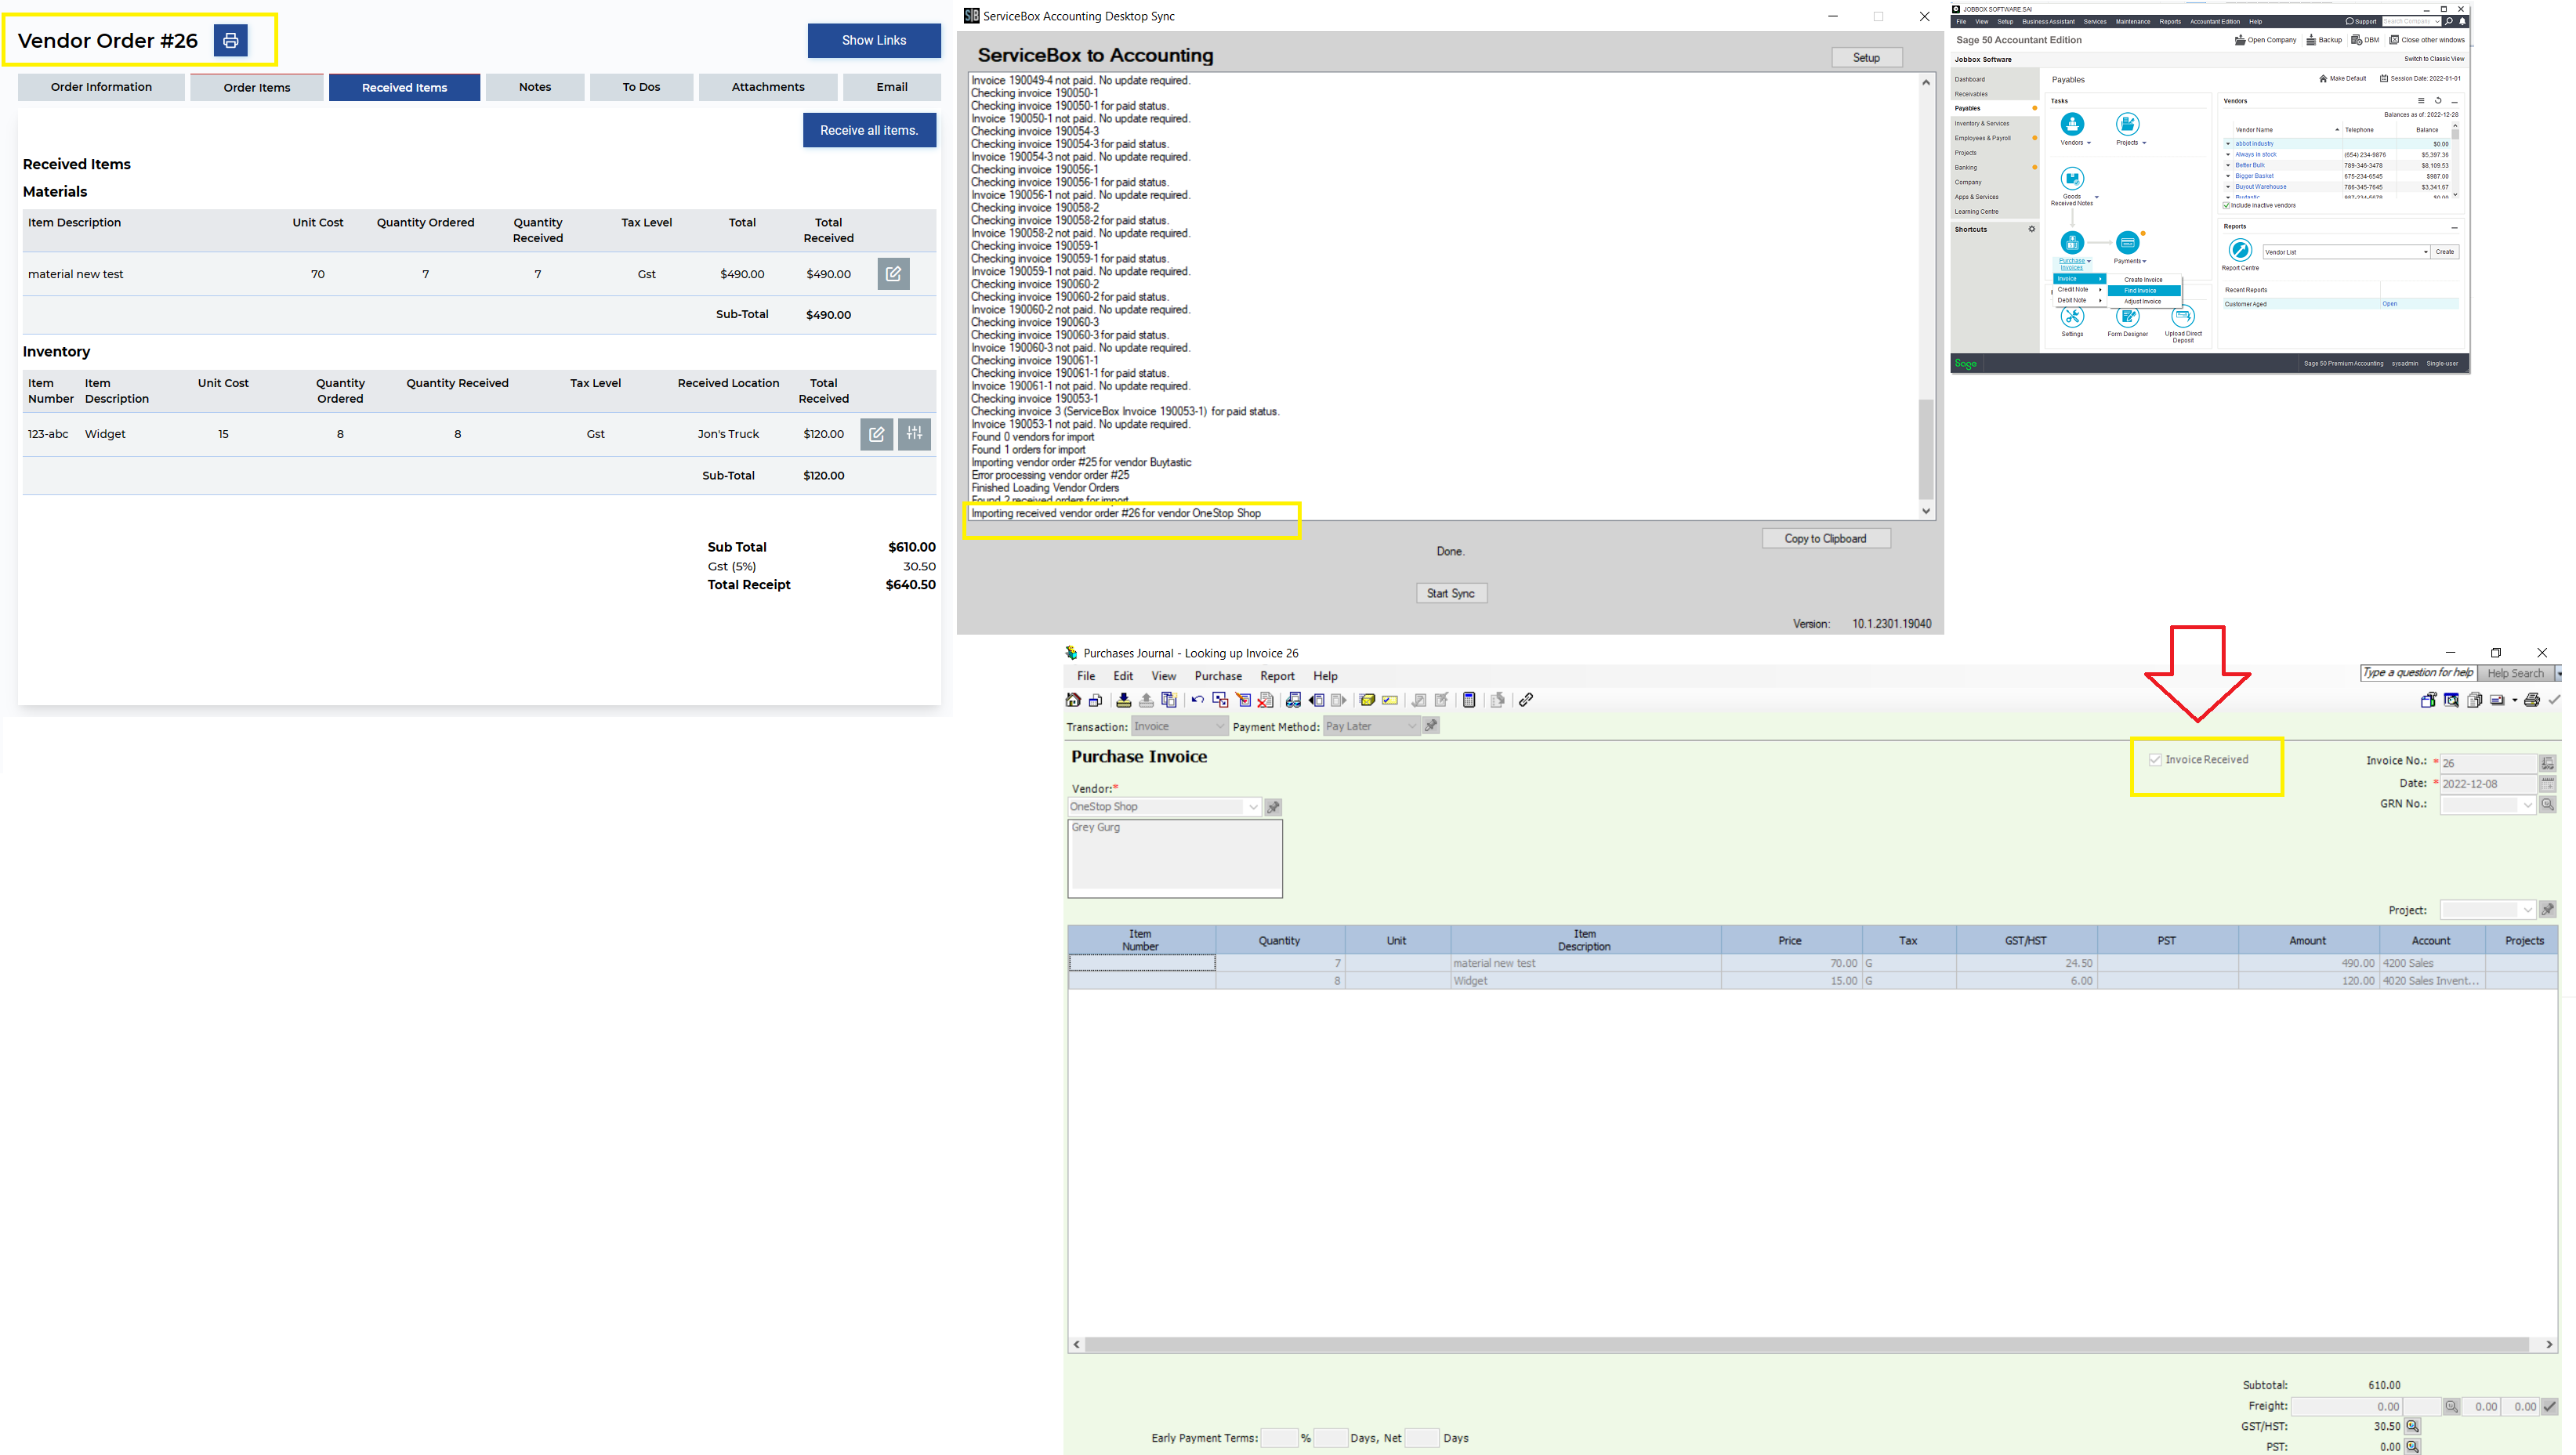The width and height of the screenshot is (2576, 1455).
Task: Expand the Payment Method Pay Later dropdown
Action: coord(1411,727)
